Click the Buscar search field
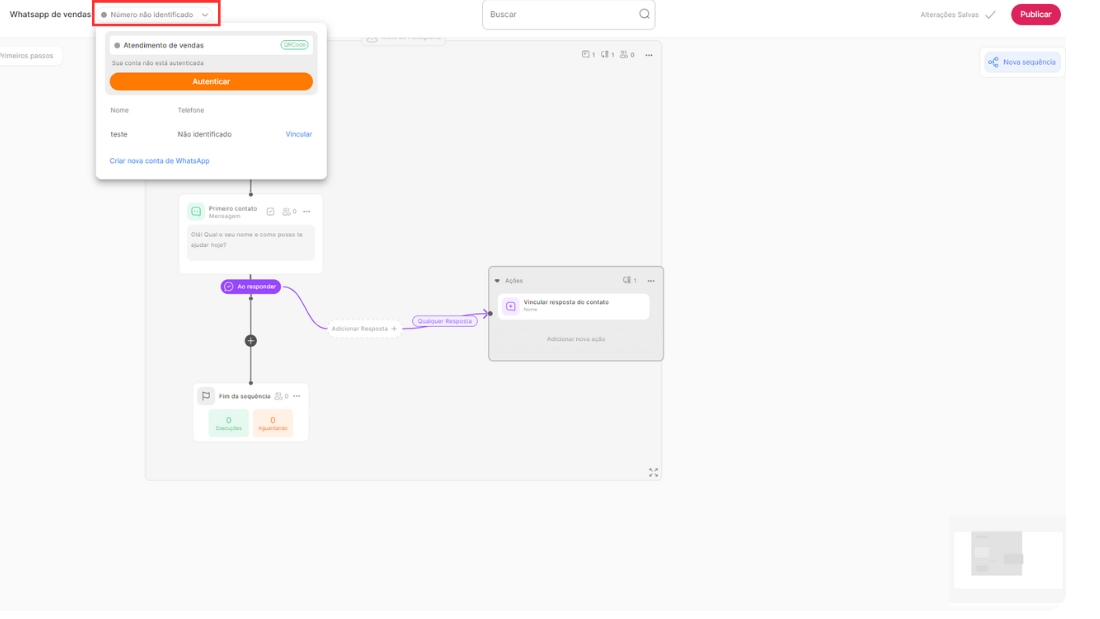This screenshot has height=619, width=1100. (x=560, y=14)
